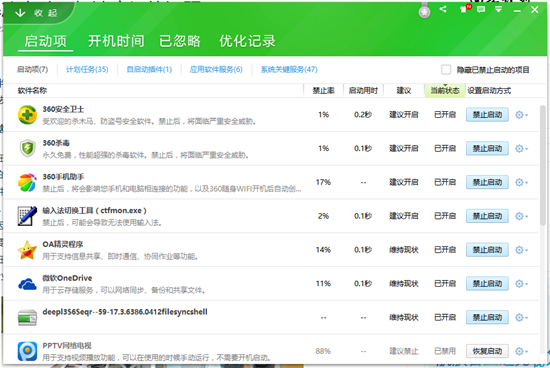Click 恢复启动 for PPTV网络电视

pos(487,351)
